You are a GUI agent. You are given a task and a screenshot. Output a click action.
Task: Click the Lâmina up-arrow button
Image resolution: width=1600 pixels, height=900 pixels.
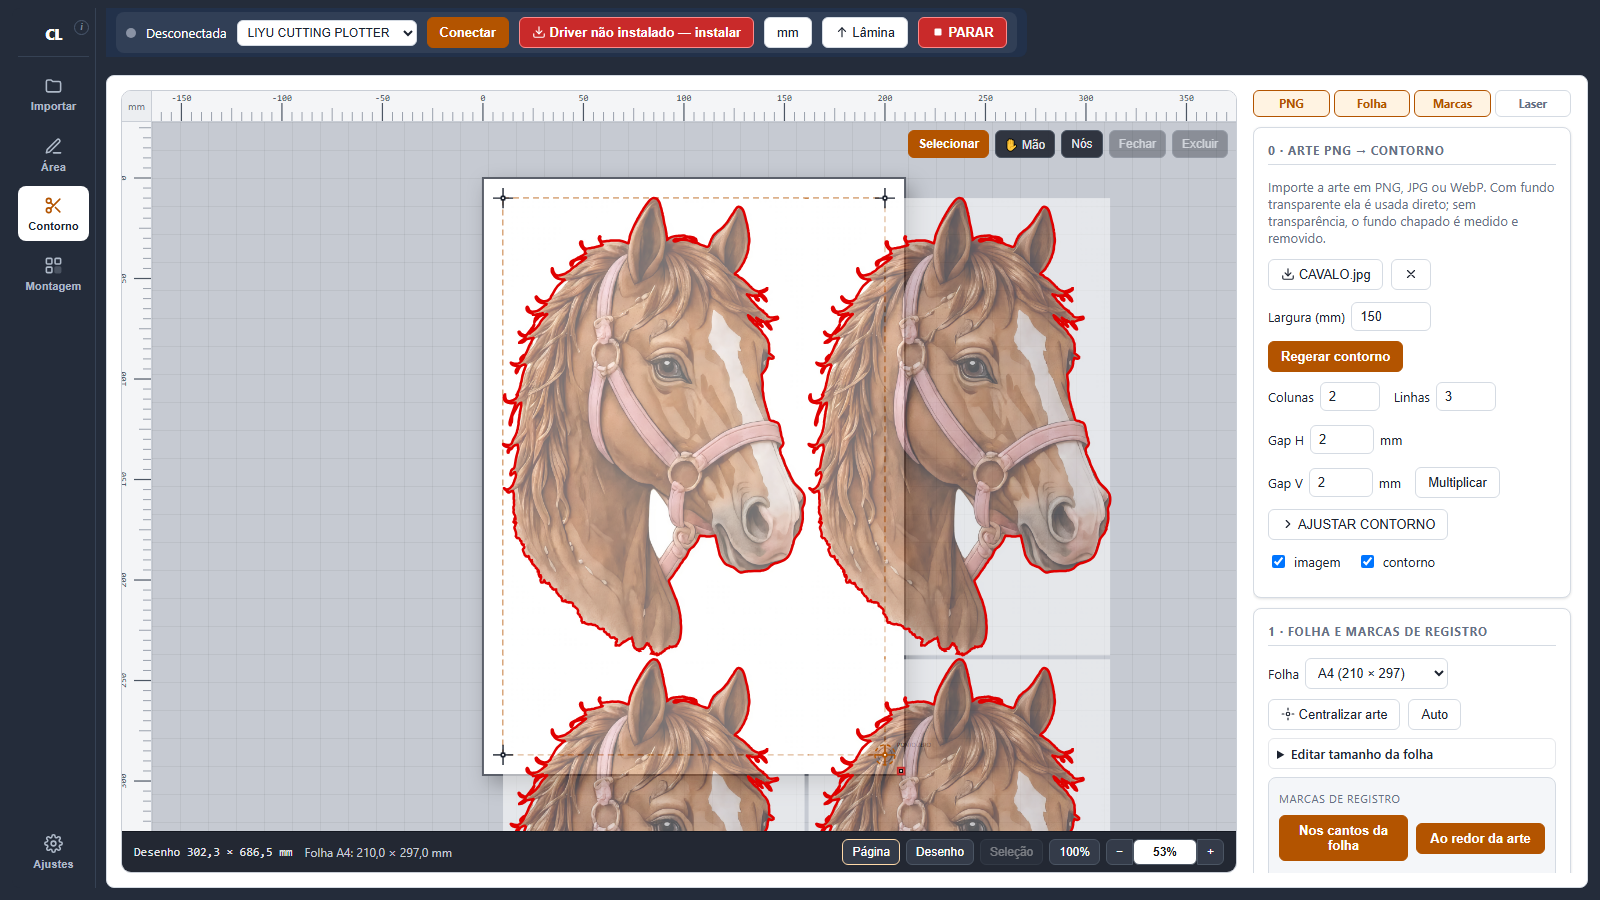pyautogui.click(x=865, y=32)
